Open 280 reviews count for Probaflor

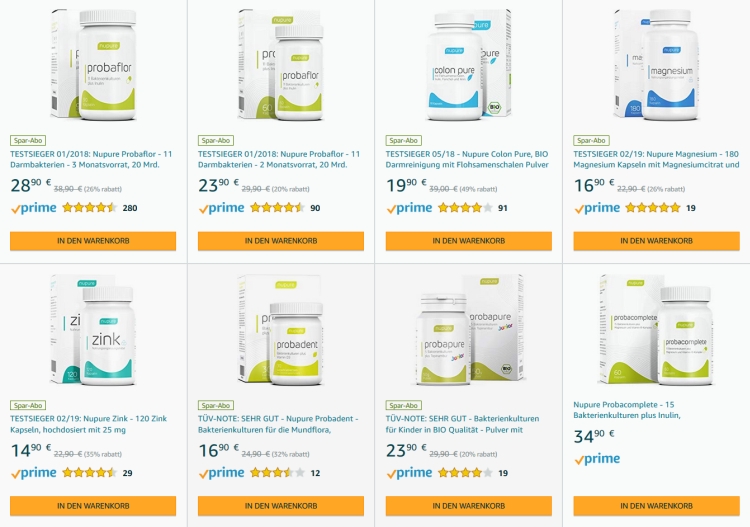point(130,208)
